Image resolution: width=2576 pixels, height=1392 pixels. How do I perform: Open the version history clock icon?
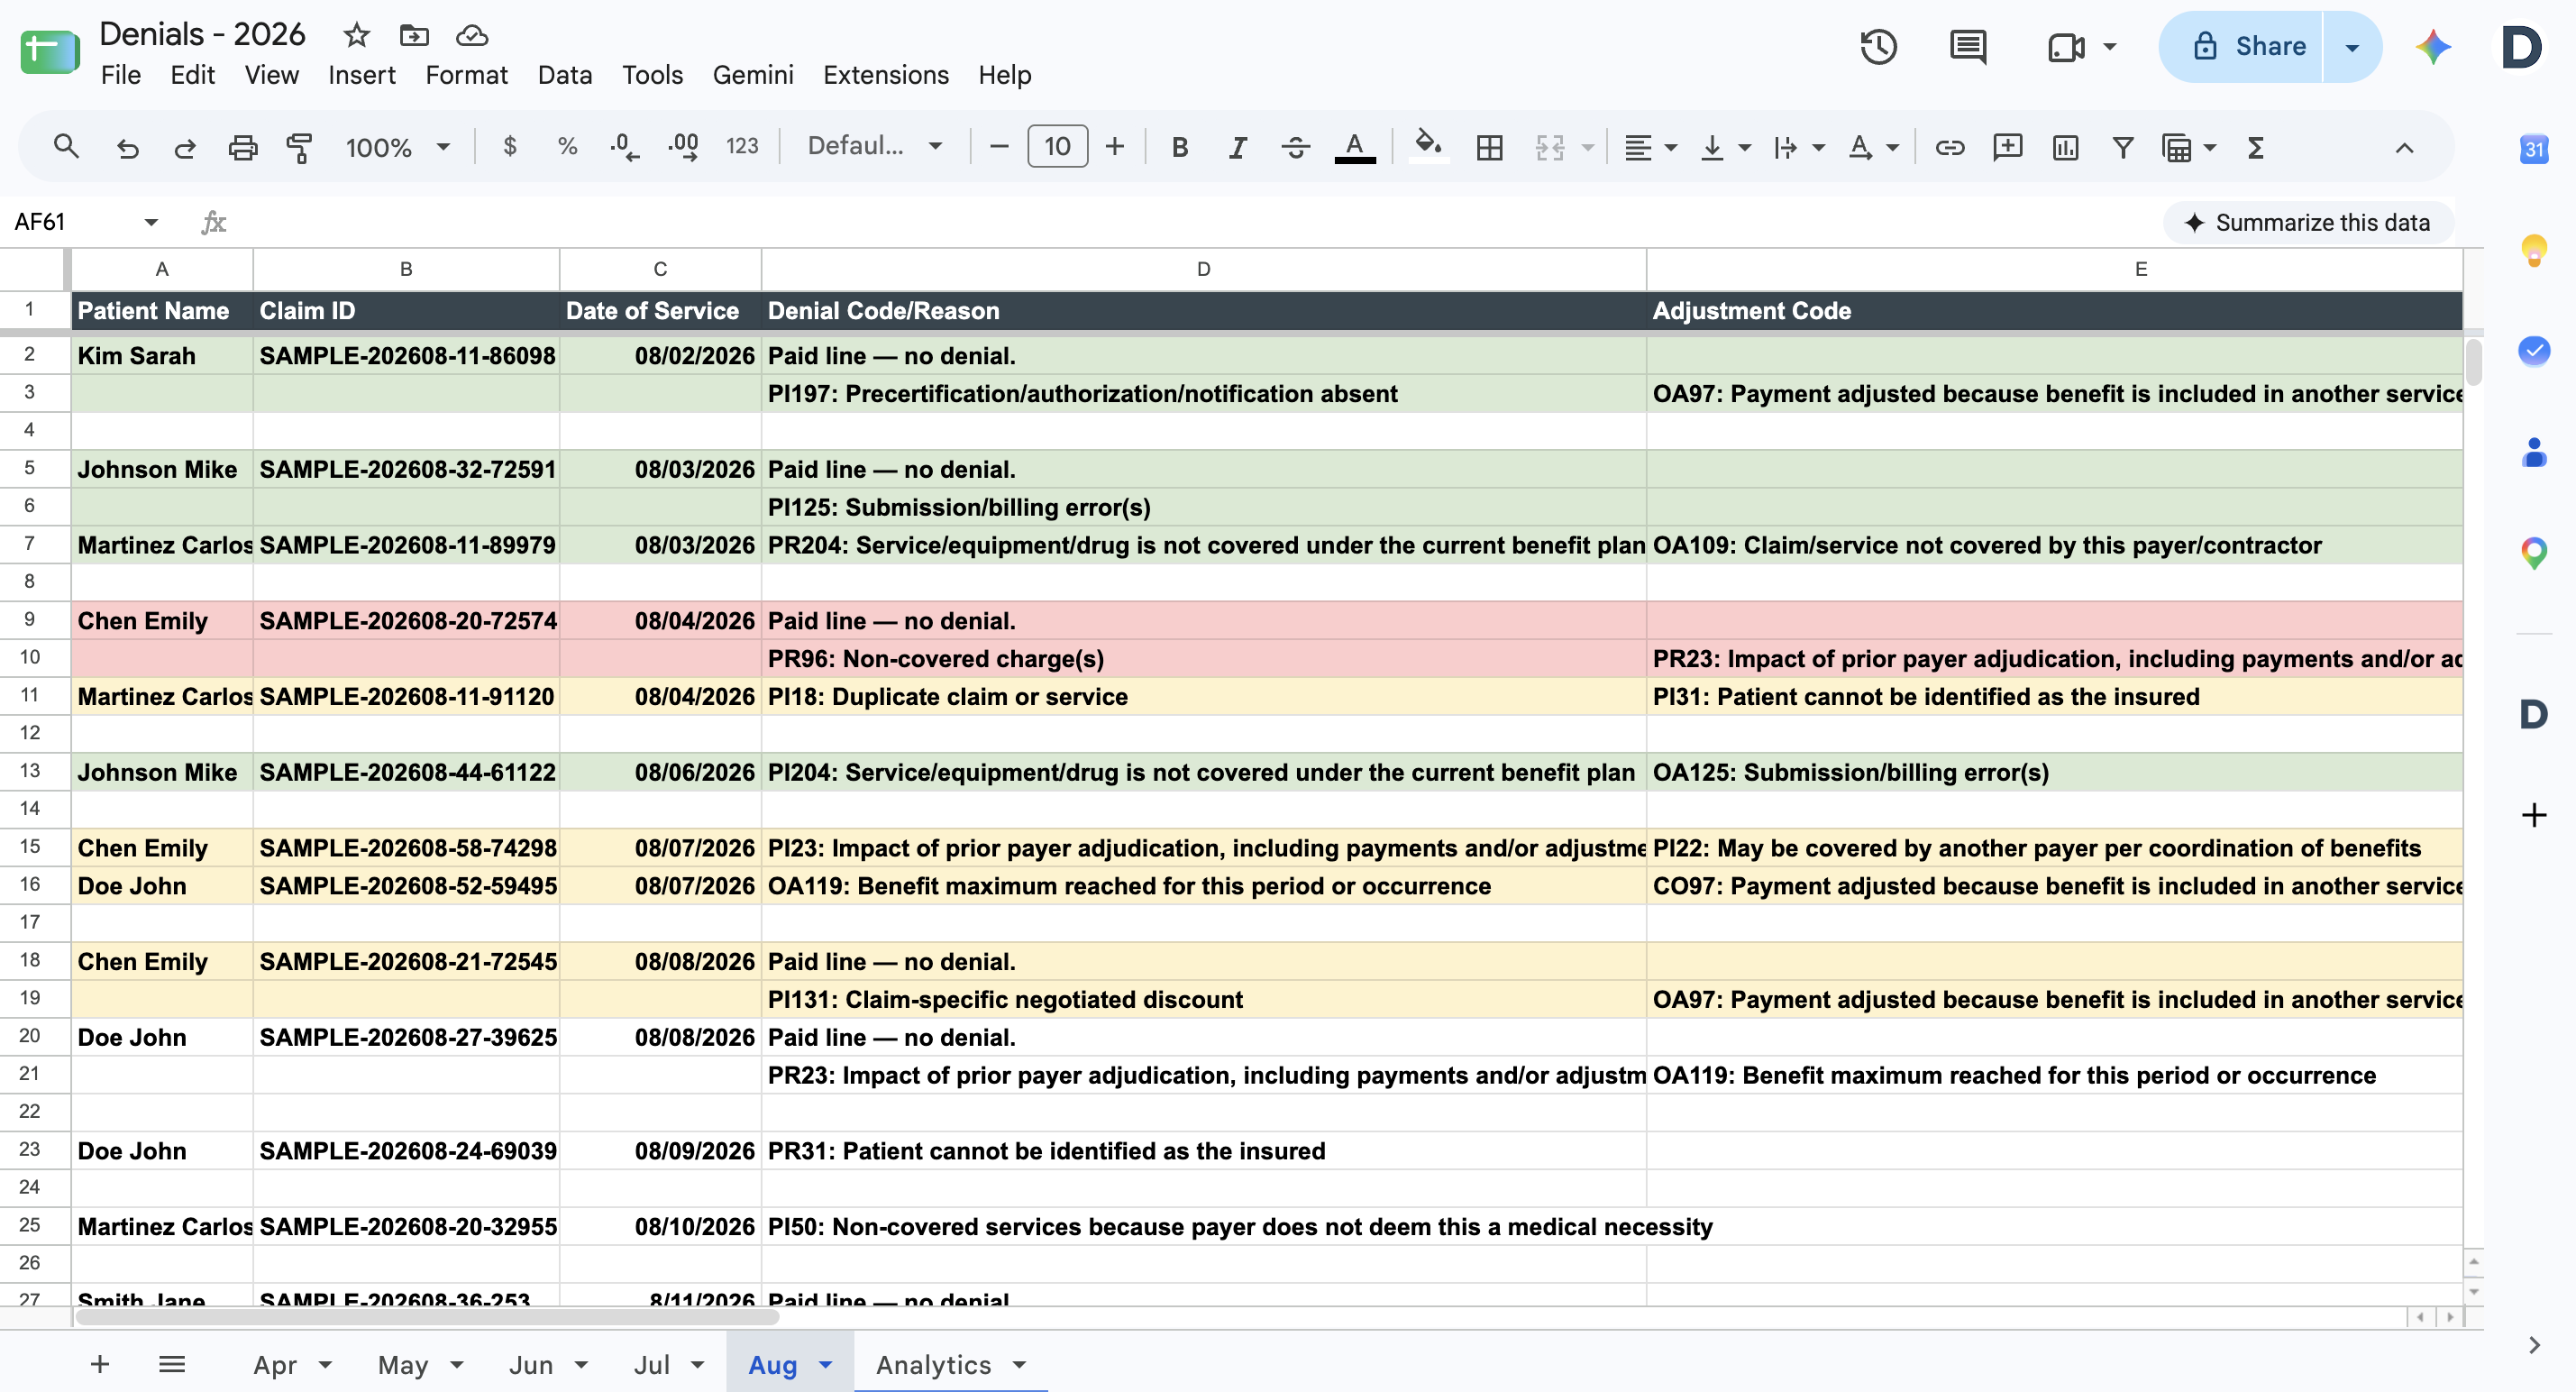tap(1878, 47)
